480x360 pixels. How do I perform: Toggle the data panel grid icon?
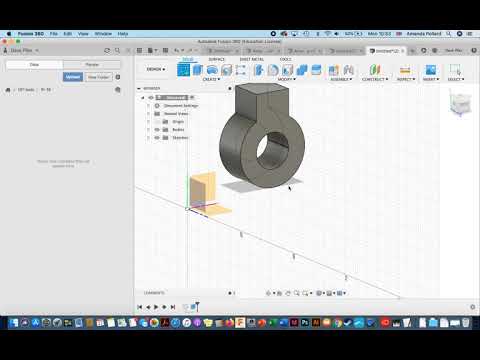pos(140,51)
